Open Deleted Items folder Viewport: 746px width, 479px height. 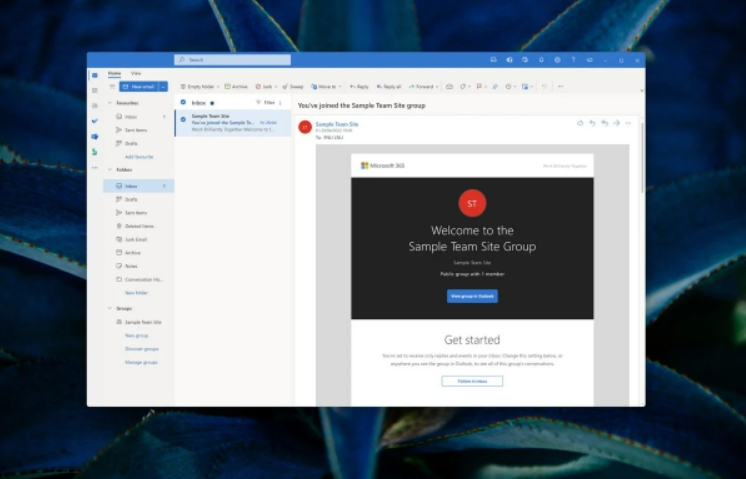coord(139,226)
